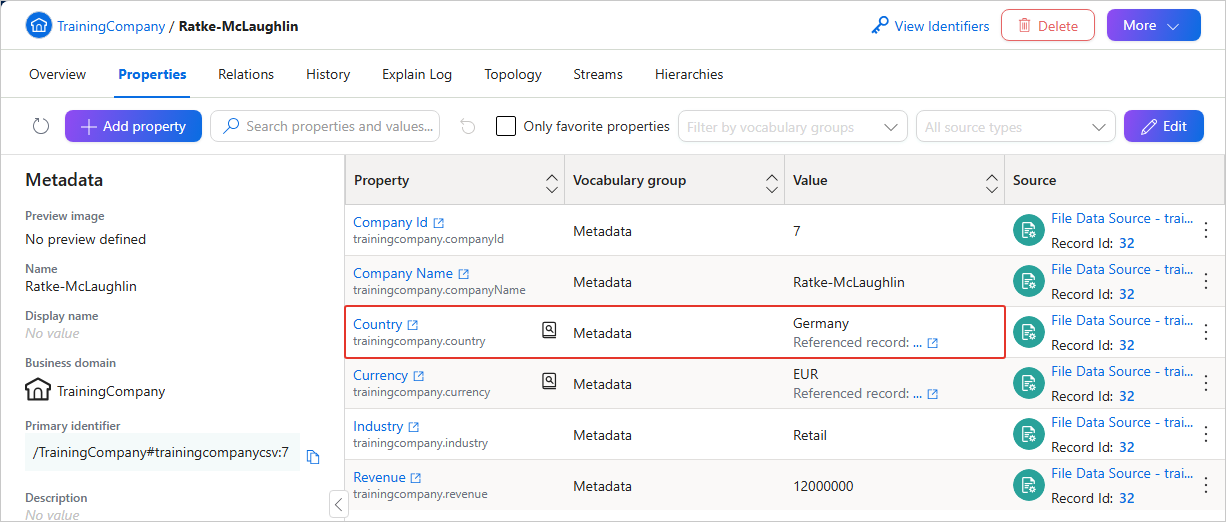
Task: Open more options menu for Currency row
Action: [x=1206, y=384]
